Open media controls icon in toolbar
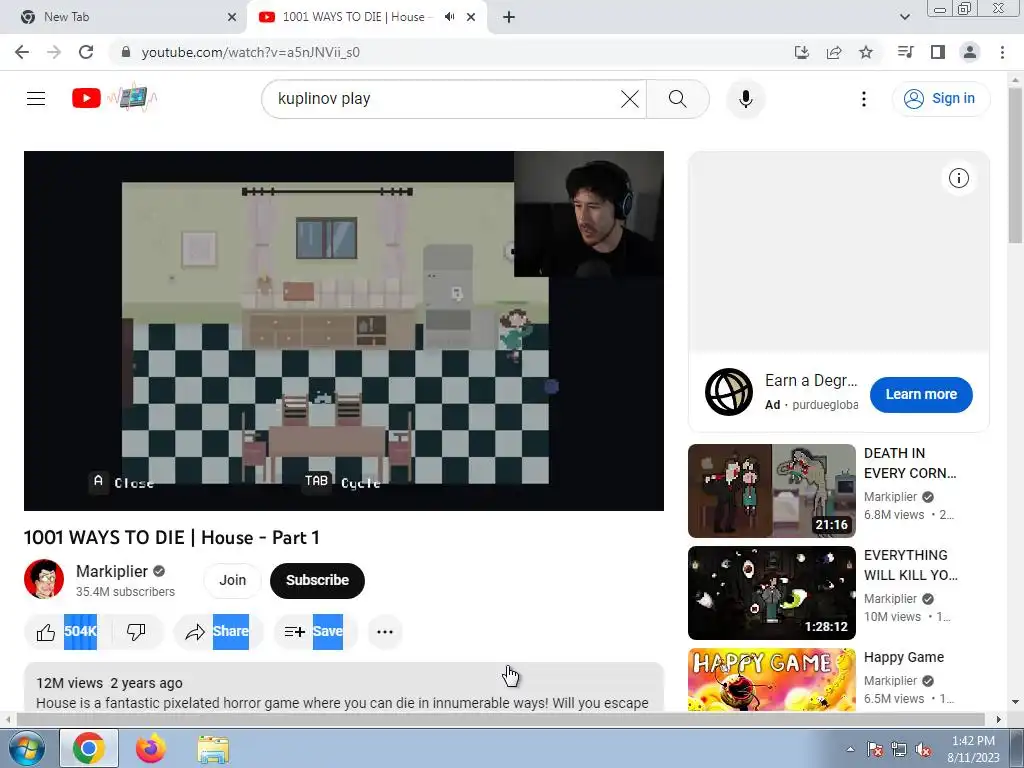The width and height of the screenshot is (1024, 768). pyautogui.click(x=905, y=52)
